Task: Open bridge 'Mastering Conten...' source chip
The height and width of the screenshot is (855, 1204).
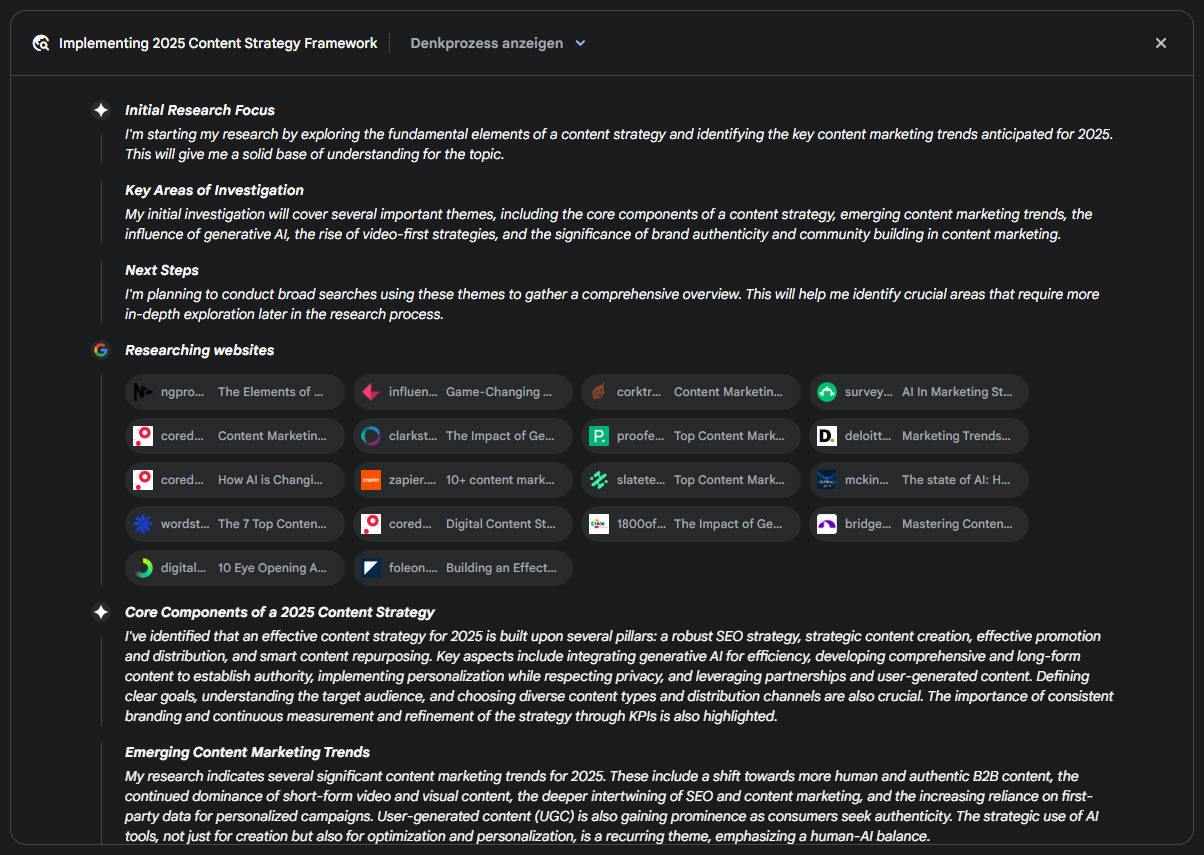Action: coord(918,524)
